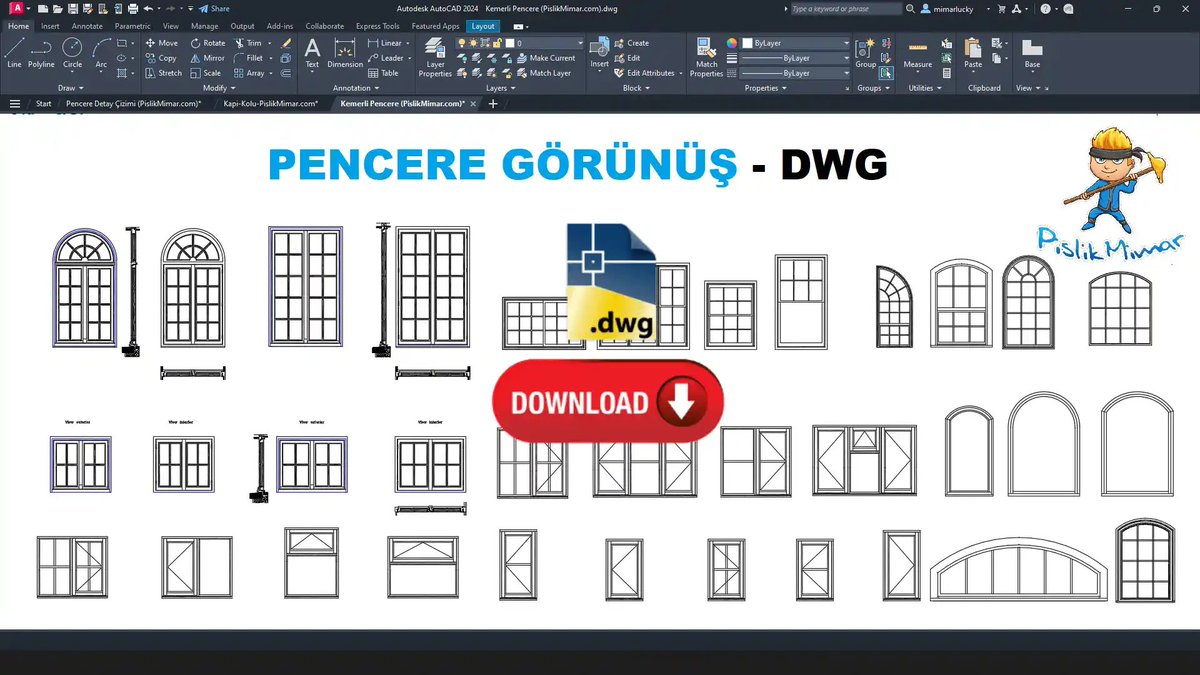Open new drawing tab with plus

(492, 103)
